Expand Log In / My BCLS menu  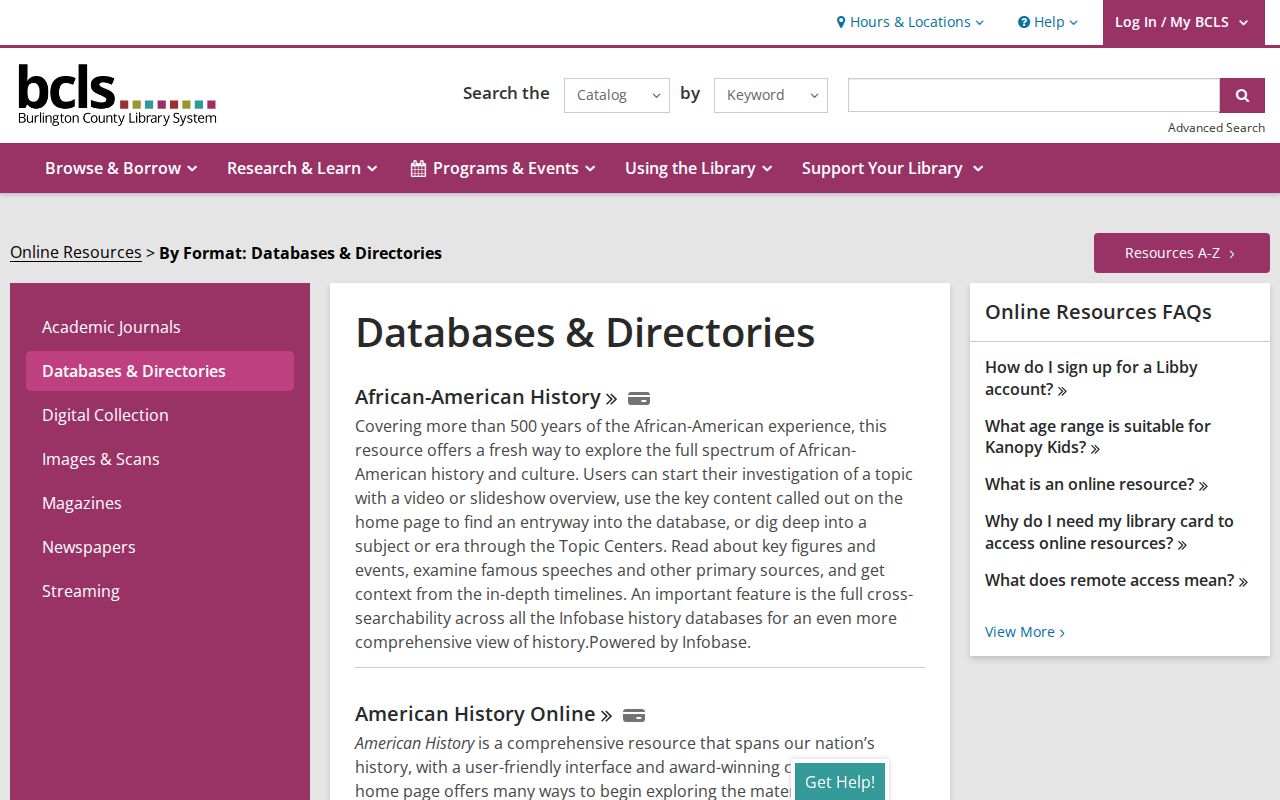click(1184, 22)
